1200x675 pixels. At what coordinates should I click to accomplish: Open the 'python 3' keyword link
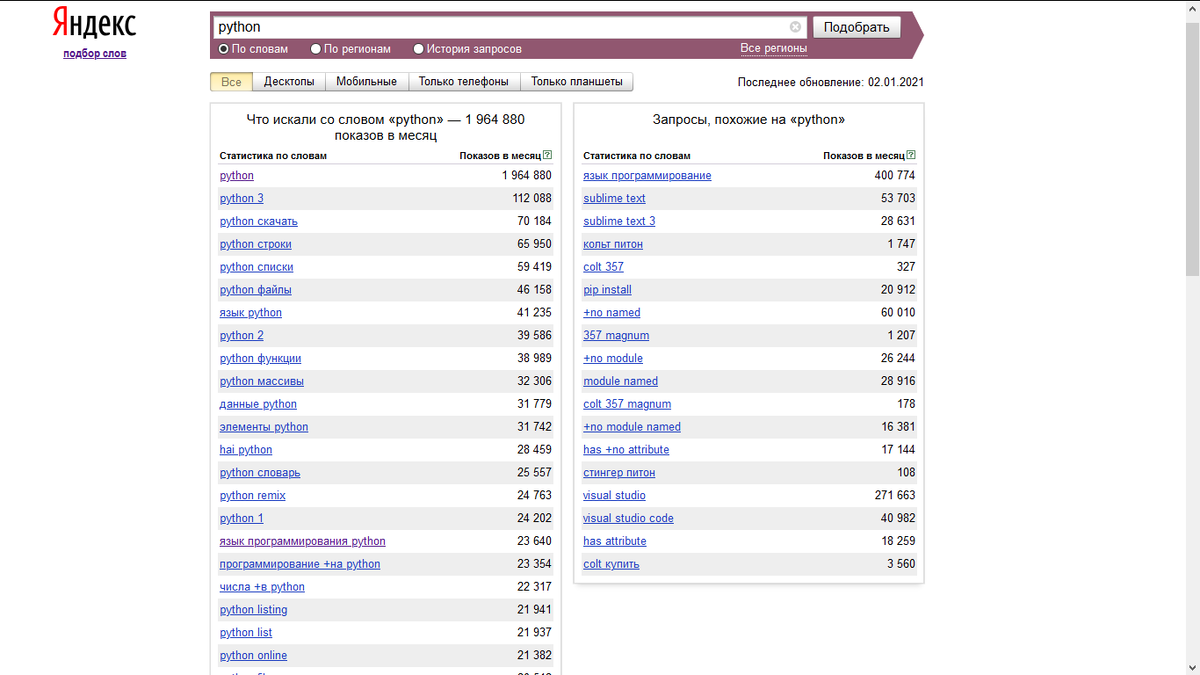click(242, 199)
